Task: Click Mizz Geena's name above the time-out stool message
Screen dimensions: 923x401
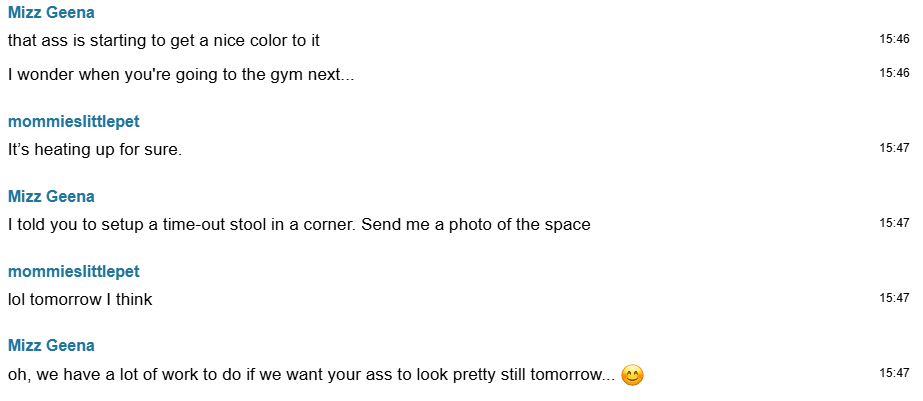Action: [51, 196]
